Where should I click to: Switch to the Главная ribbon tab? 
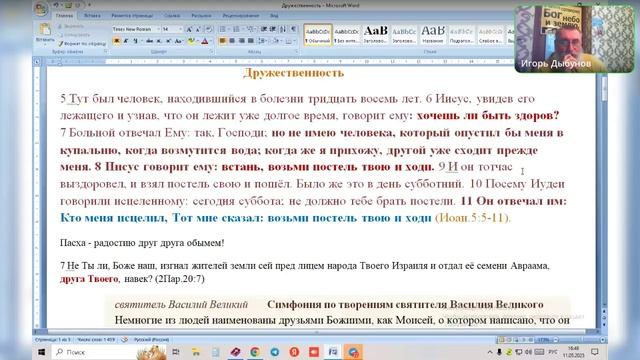tap(64, 16)
